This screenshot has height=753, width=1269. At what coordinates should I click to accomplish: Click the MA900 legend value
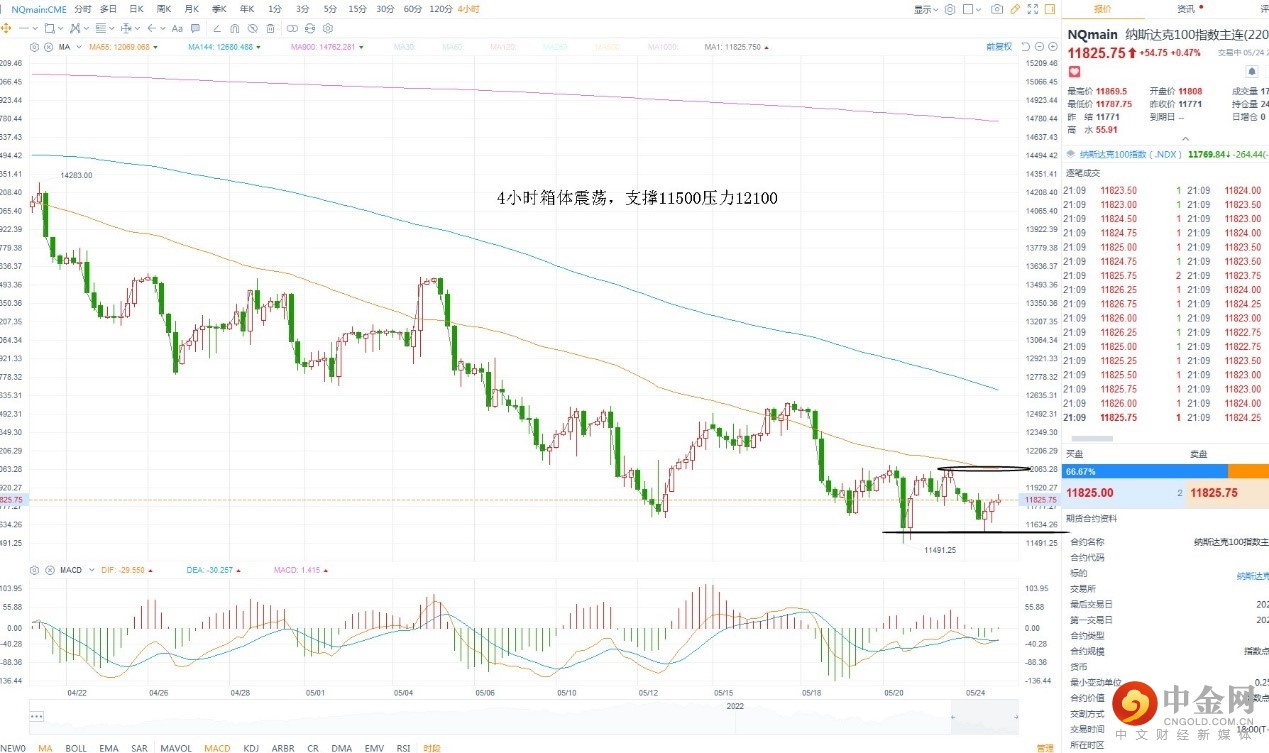point(325,47)
